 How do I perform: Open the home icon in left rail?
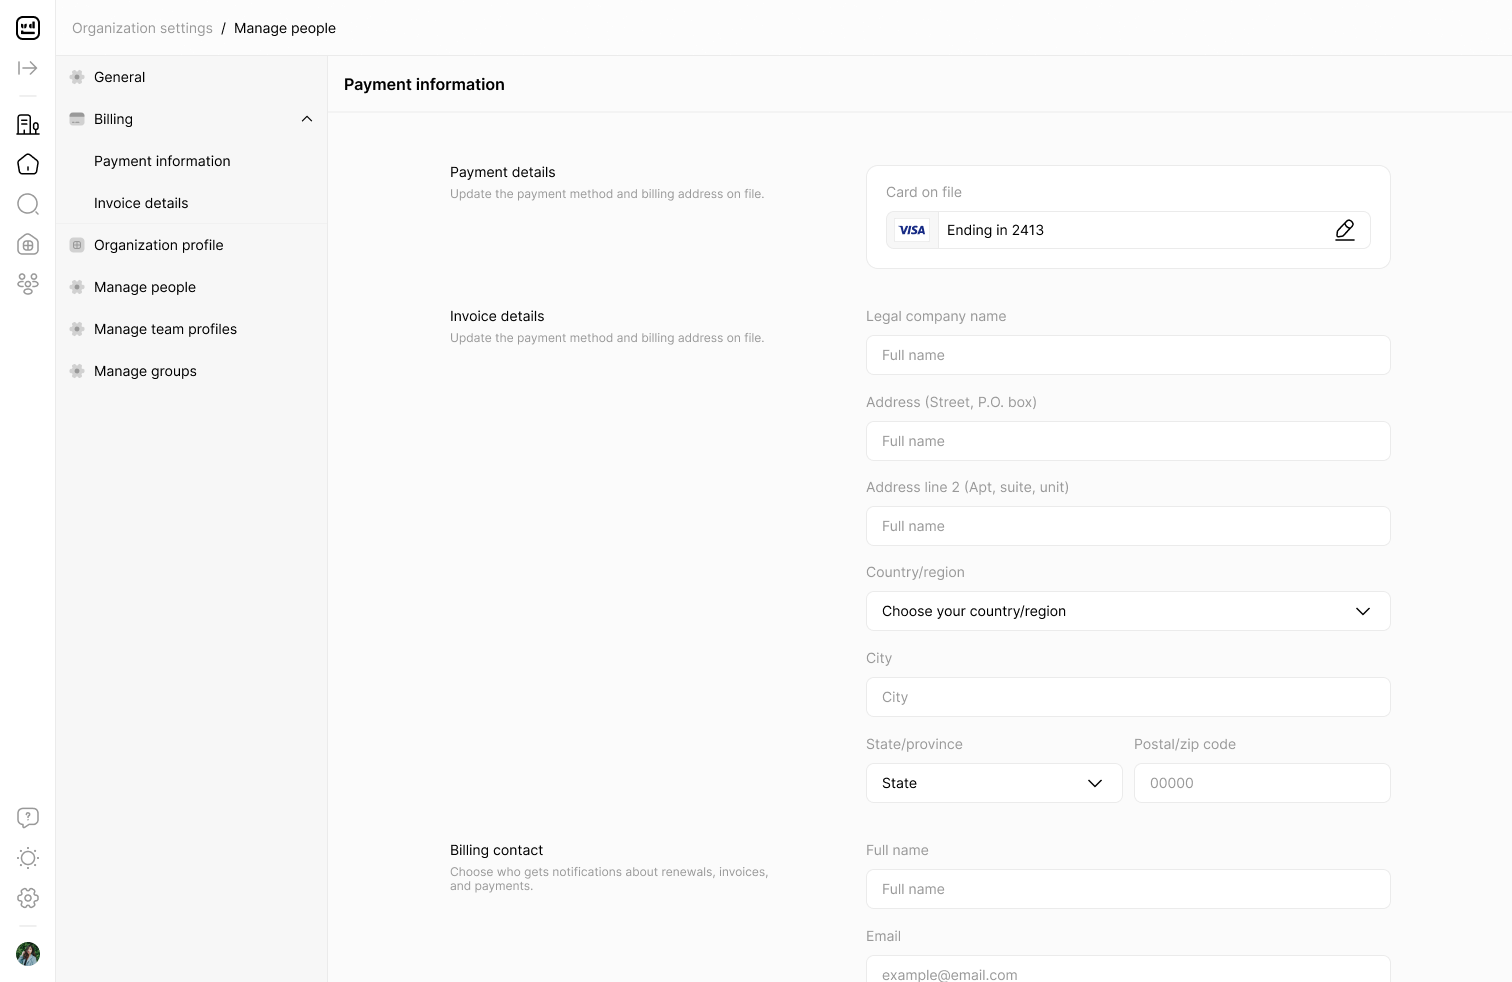[x=28, y=164]
